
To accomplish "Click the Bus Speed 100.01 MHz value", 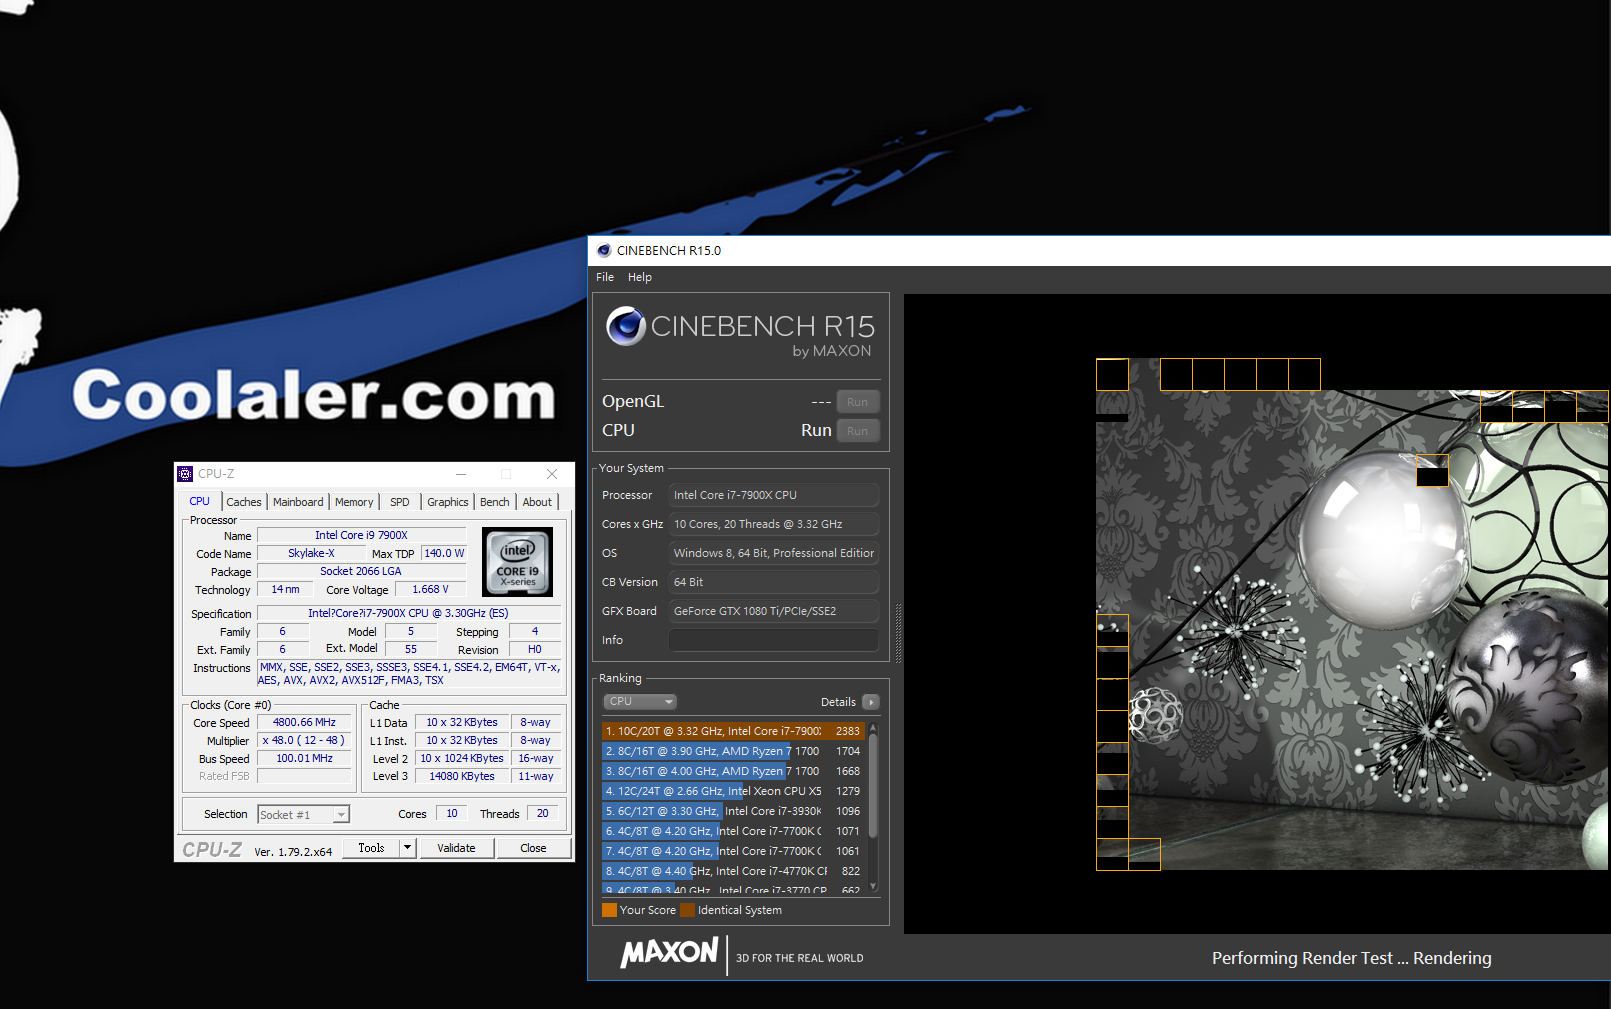I will point(304,758).
